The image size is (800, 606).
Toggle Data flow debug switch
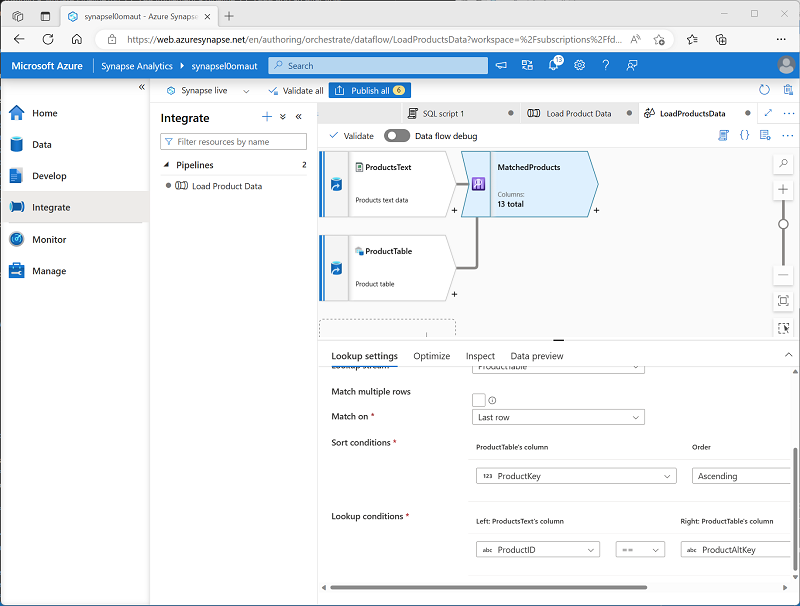point(397,136)
